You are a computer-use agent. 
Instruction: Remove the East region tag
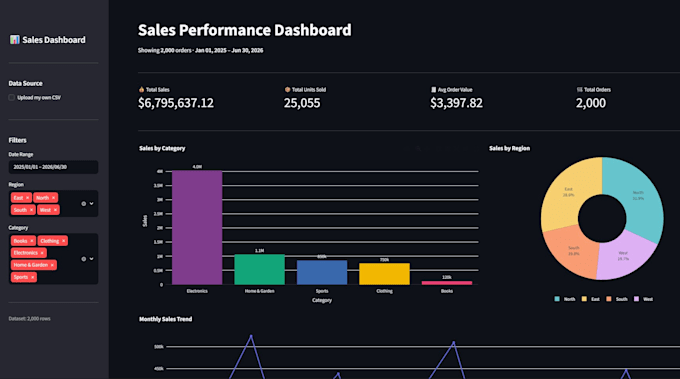(27, 198)
